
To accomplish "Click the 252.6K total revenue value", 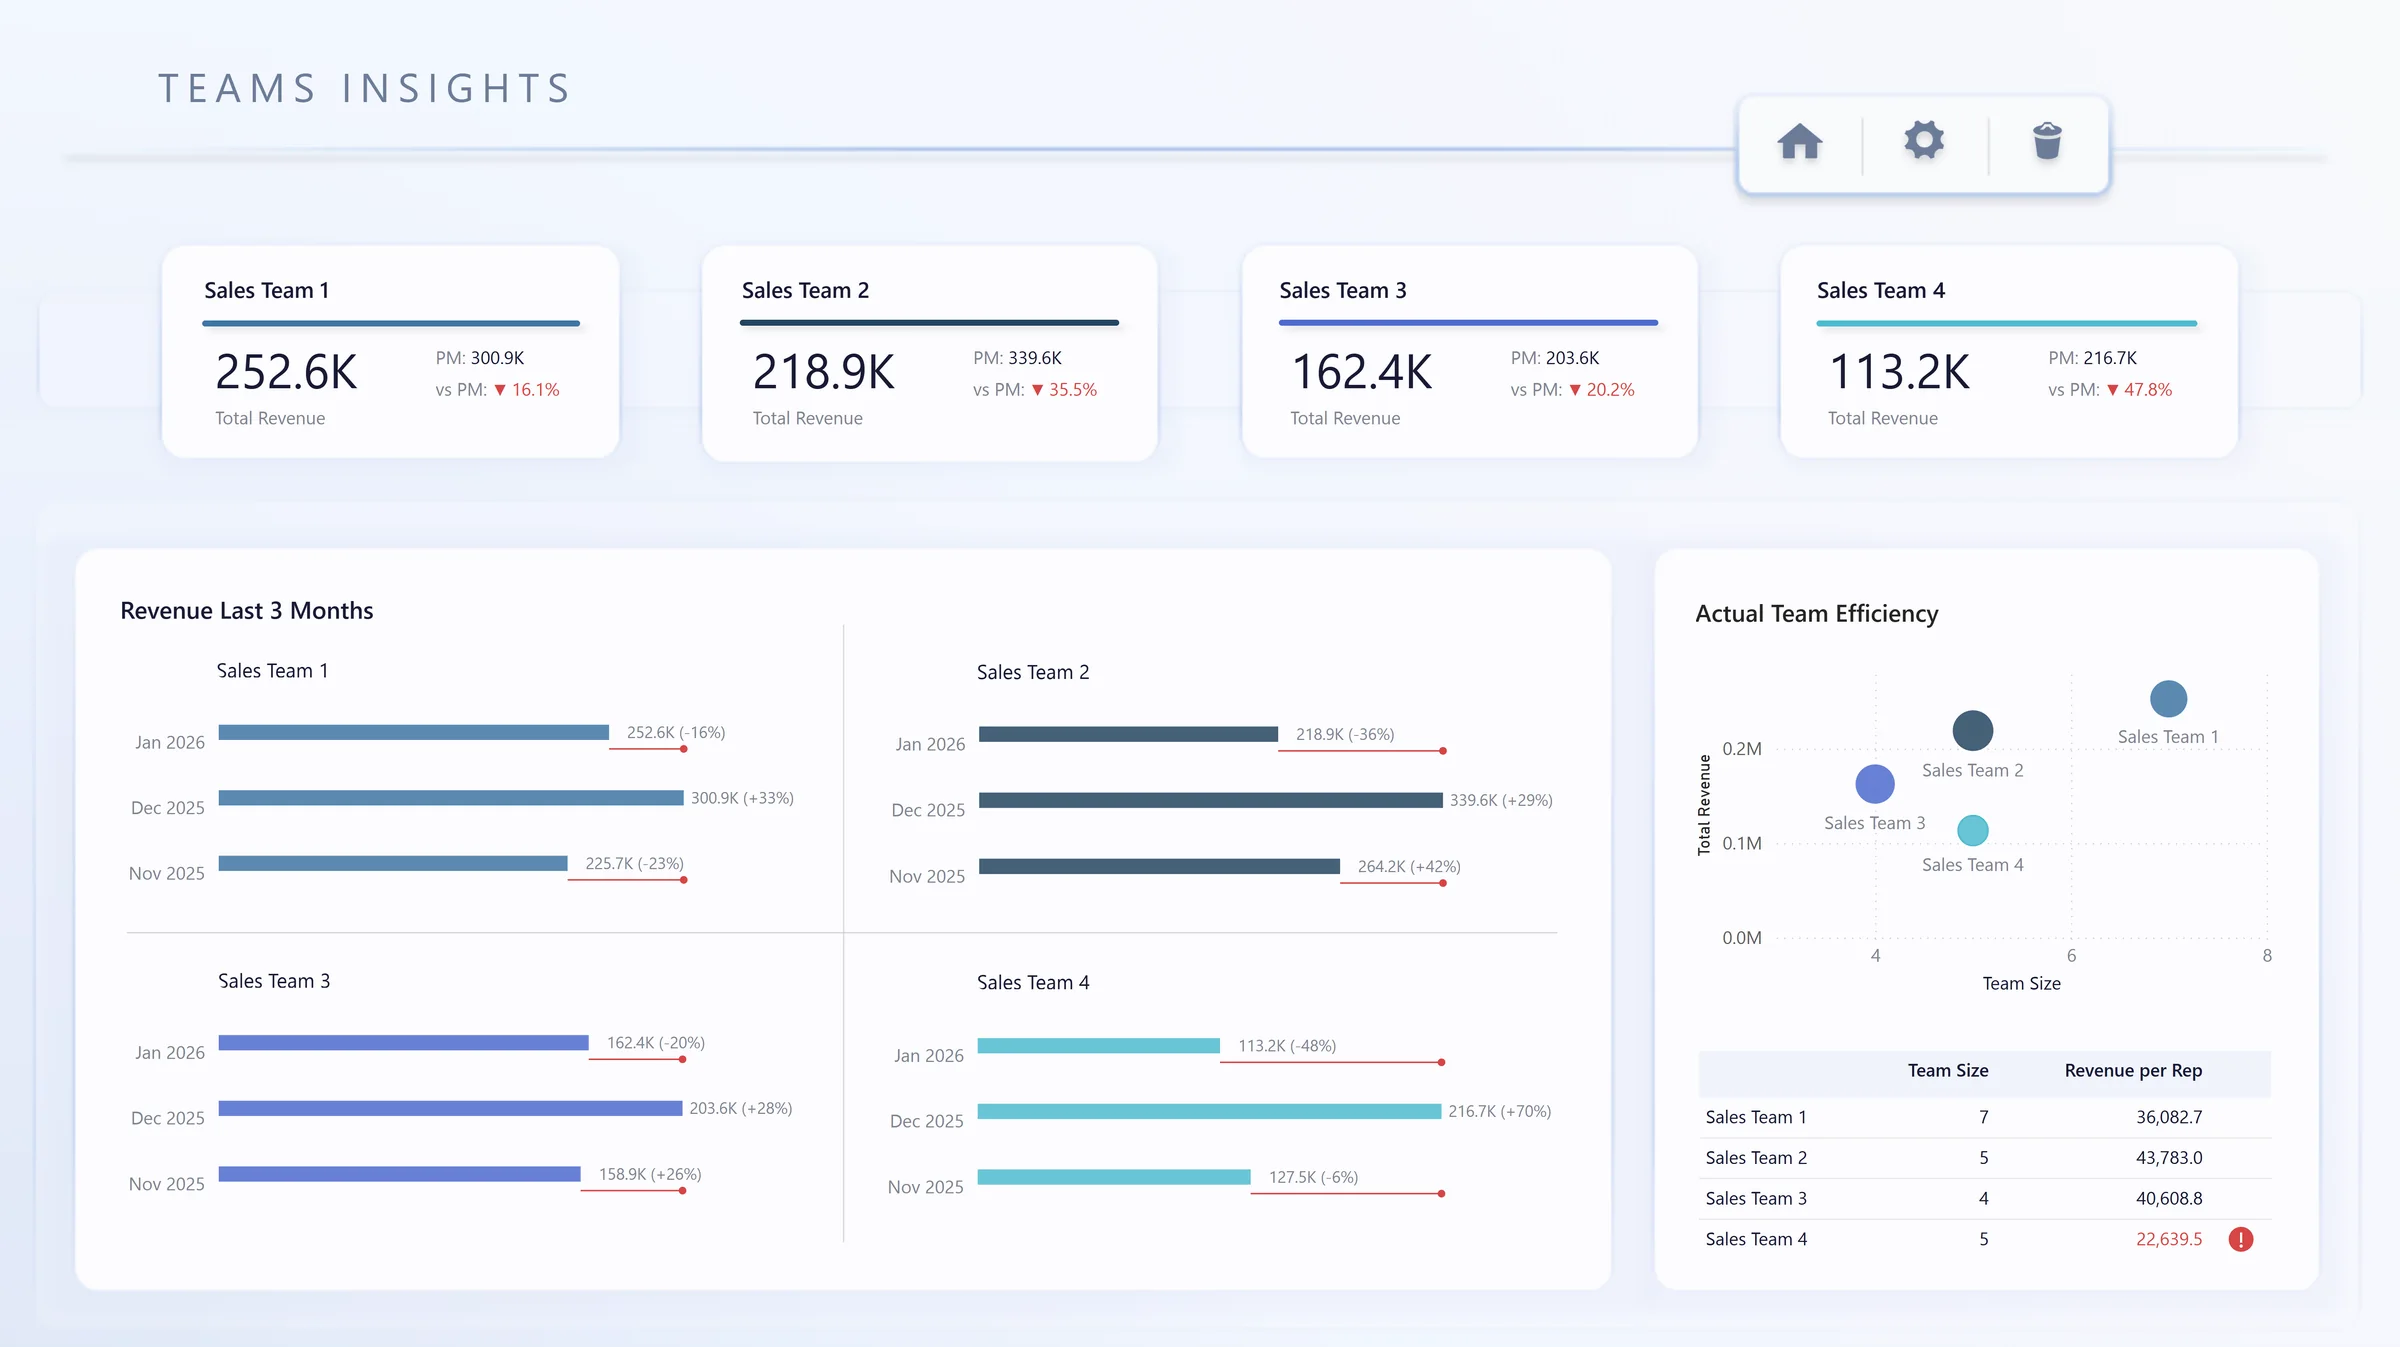I will tap(286, 372).
